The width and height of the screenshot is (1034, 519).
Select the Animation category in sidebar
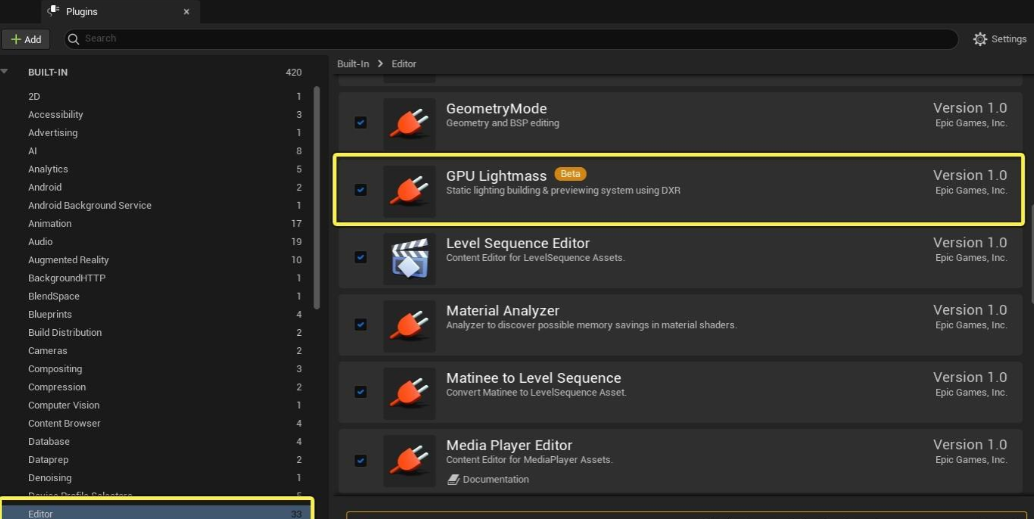pyautogui.click(x=50, y=224)
